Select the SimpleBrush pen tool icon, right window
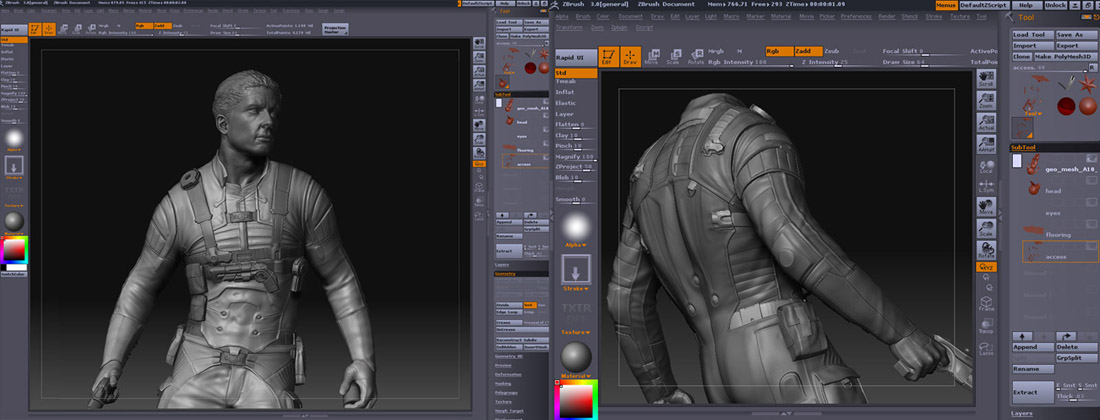The image size is (1100, 420). point(1068,83)
